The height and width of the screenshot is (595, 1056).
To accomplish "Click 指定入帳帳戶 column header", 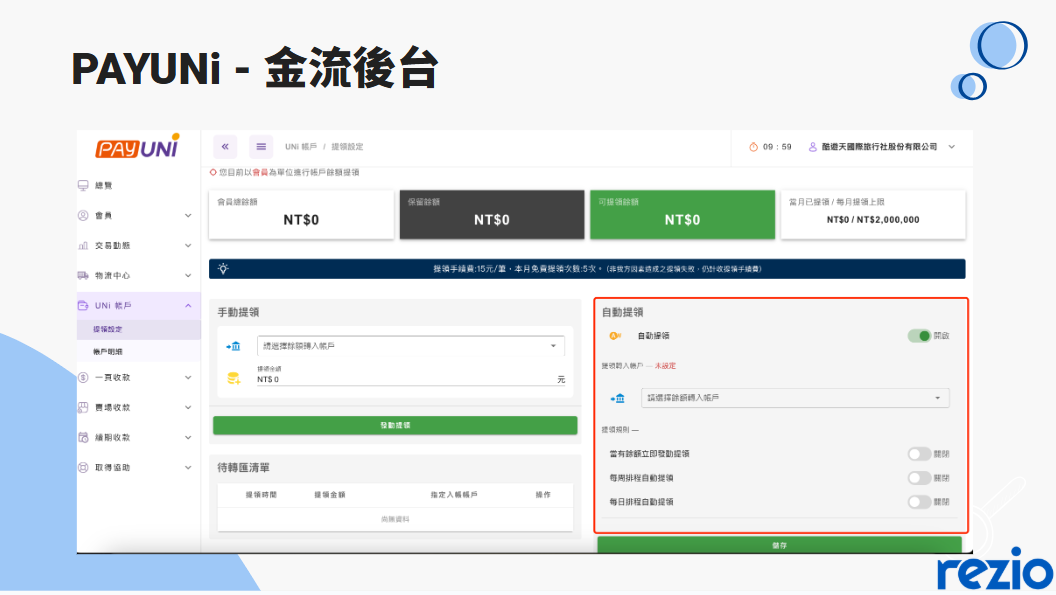I will coord(454,495).
